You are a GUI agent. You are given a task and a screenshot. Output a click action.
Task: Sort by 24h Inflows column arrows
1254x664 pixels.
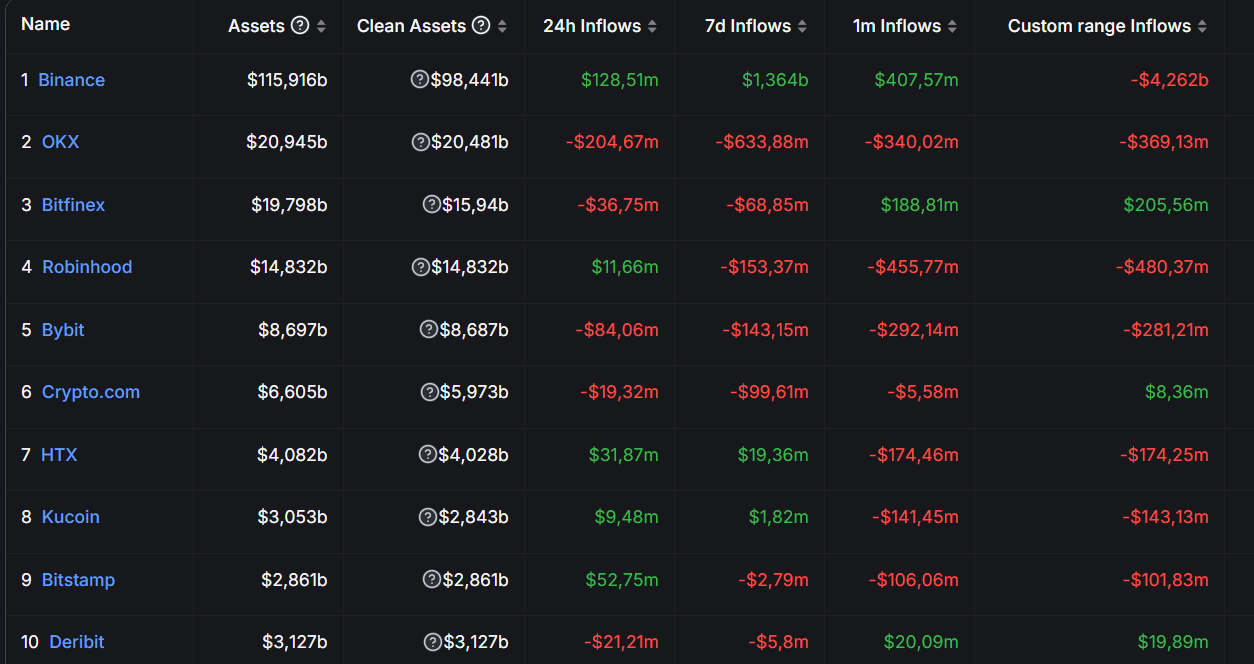652,27
